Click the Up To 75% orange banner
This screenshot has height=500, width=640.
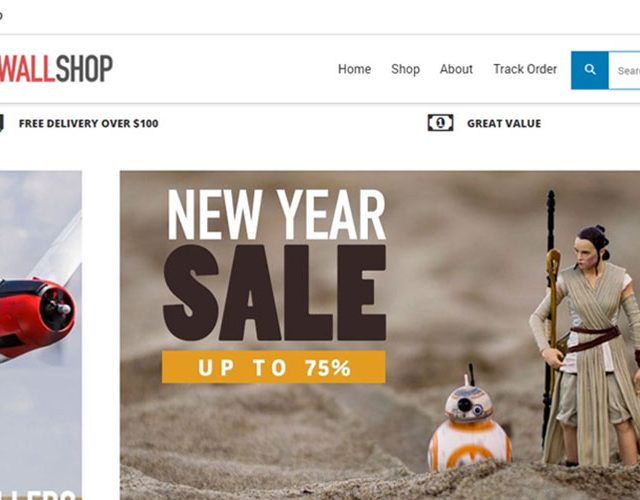(x=273, y=367)
